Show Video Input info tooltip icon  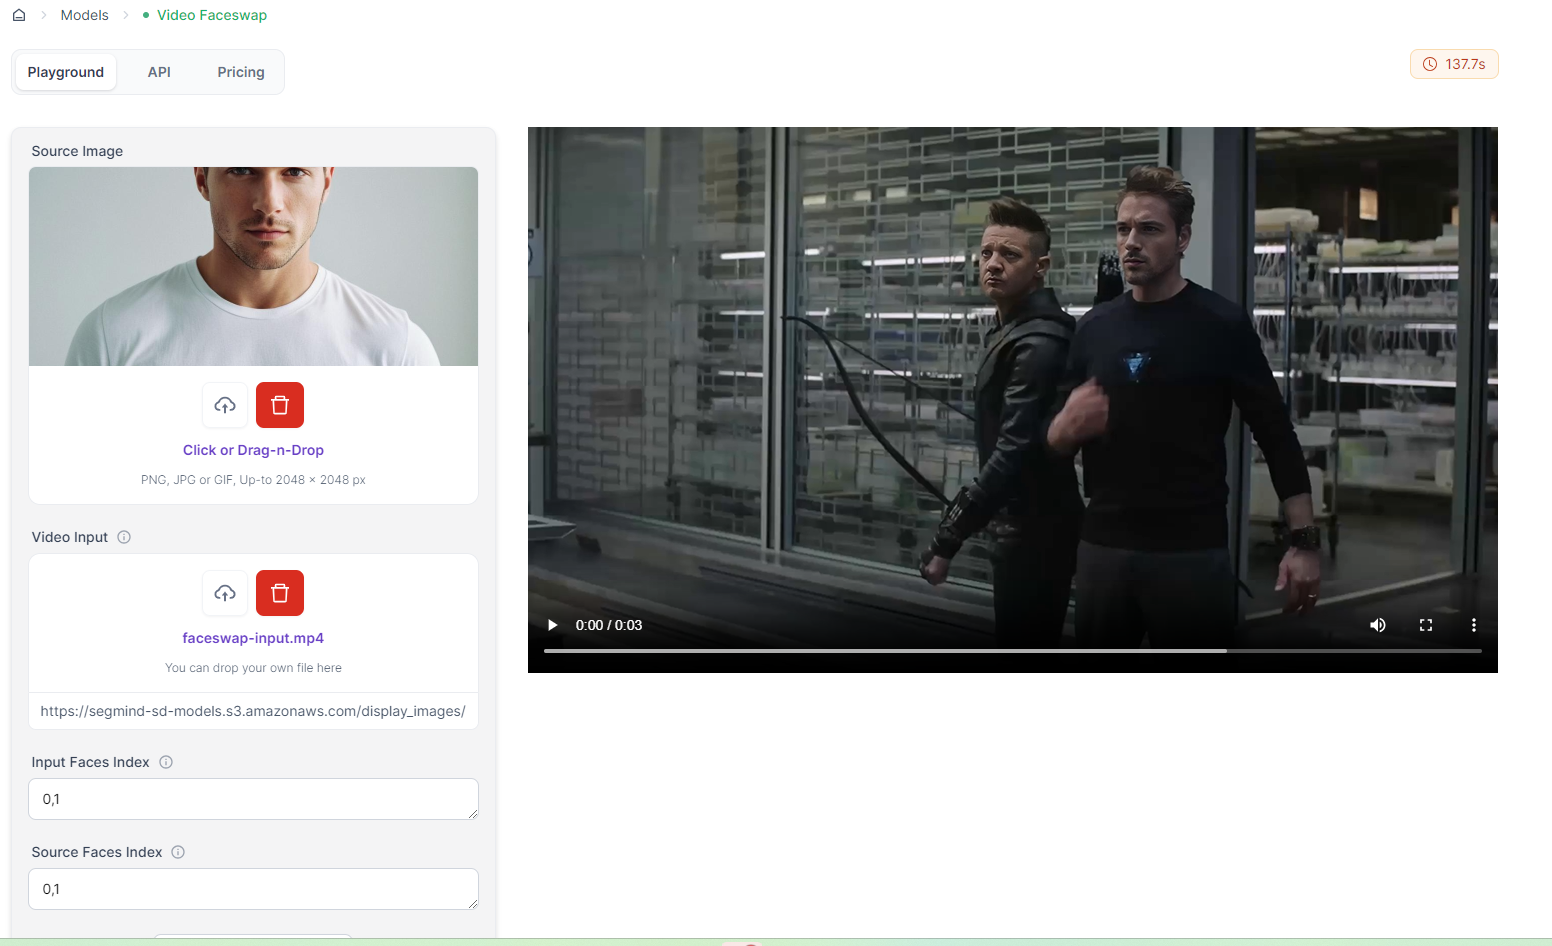pyautogui.click(x=124, y=537)
